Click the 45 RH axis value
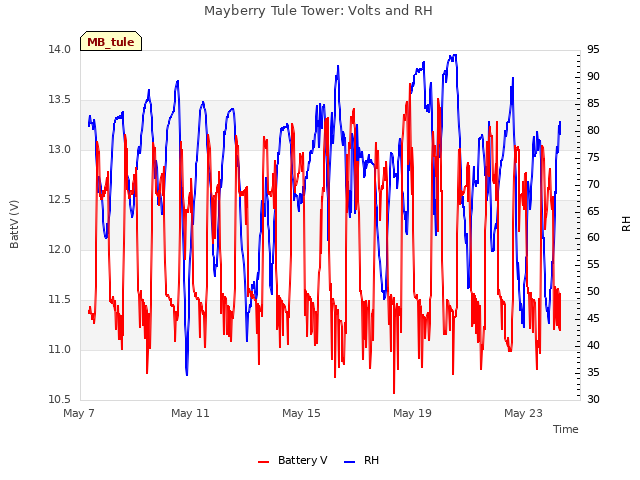The height and width of the screenshot is (480, 640). 593,318
